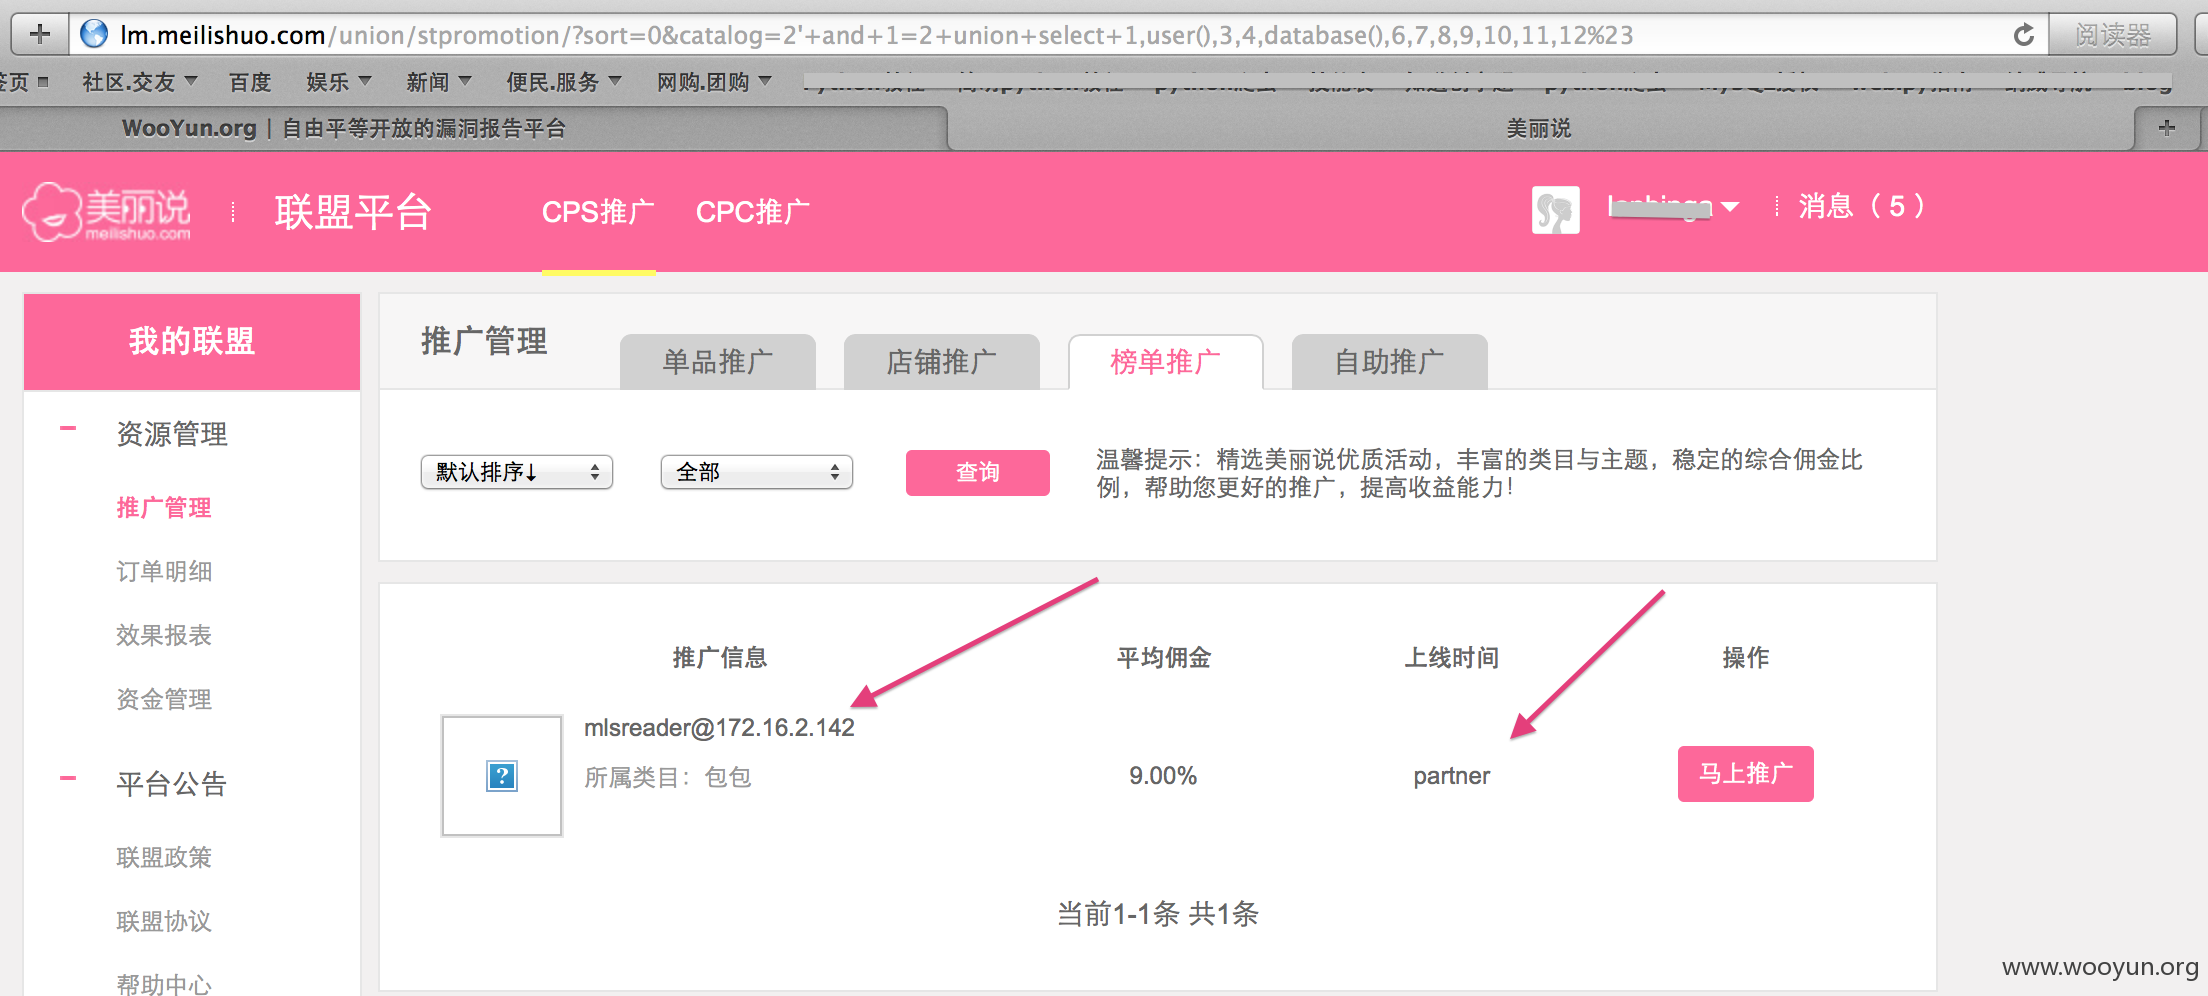This screenshot has width=2208, height=996.
Task: Open 消息 (5) messages
Action: [x=1861, y=206]
